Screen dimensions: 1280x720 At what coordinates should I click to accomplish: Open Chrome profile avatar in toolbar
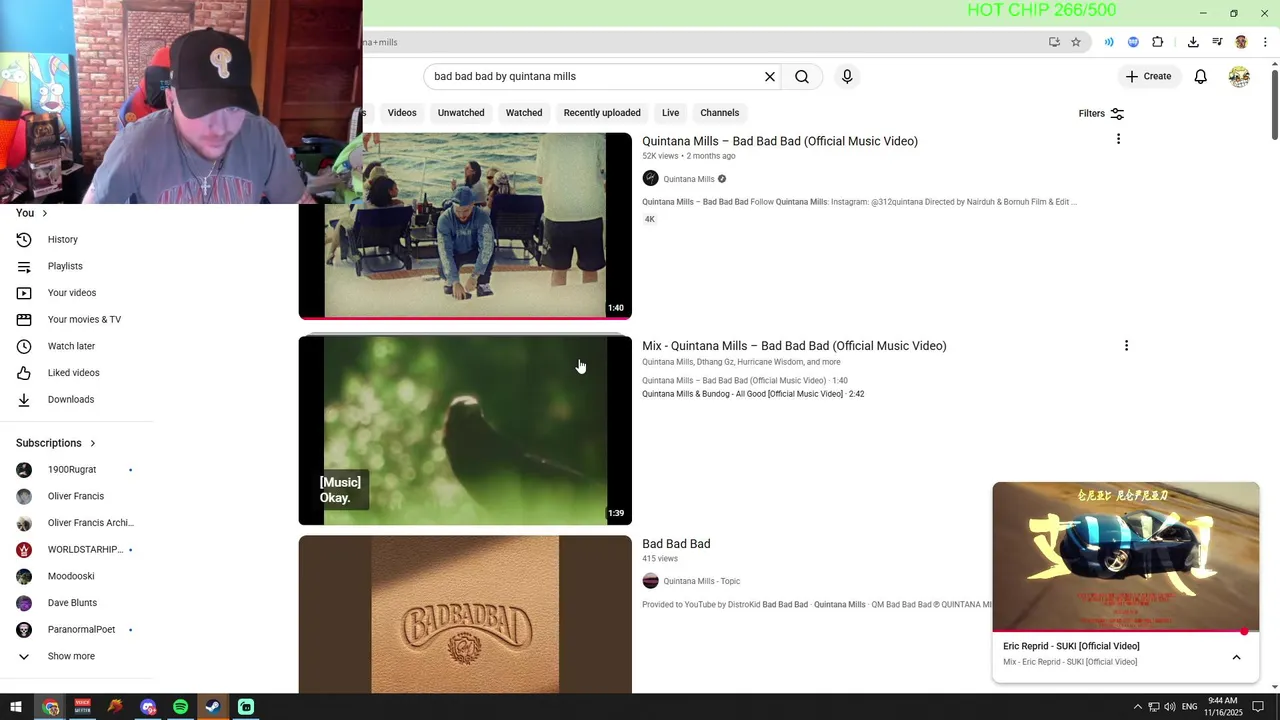pos(1241,42)
